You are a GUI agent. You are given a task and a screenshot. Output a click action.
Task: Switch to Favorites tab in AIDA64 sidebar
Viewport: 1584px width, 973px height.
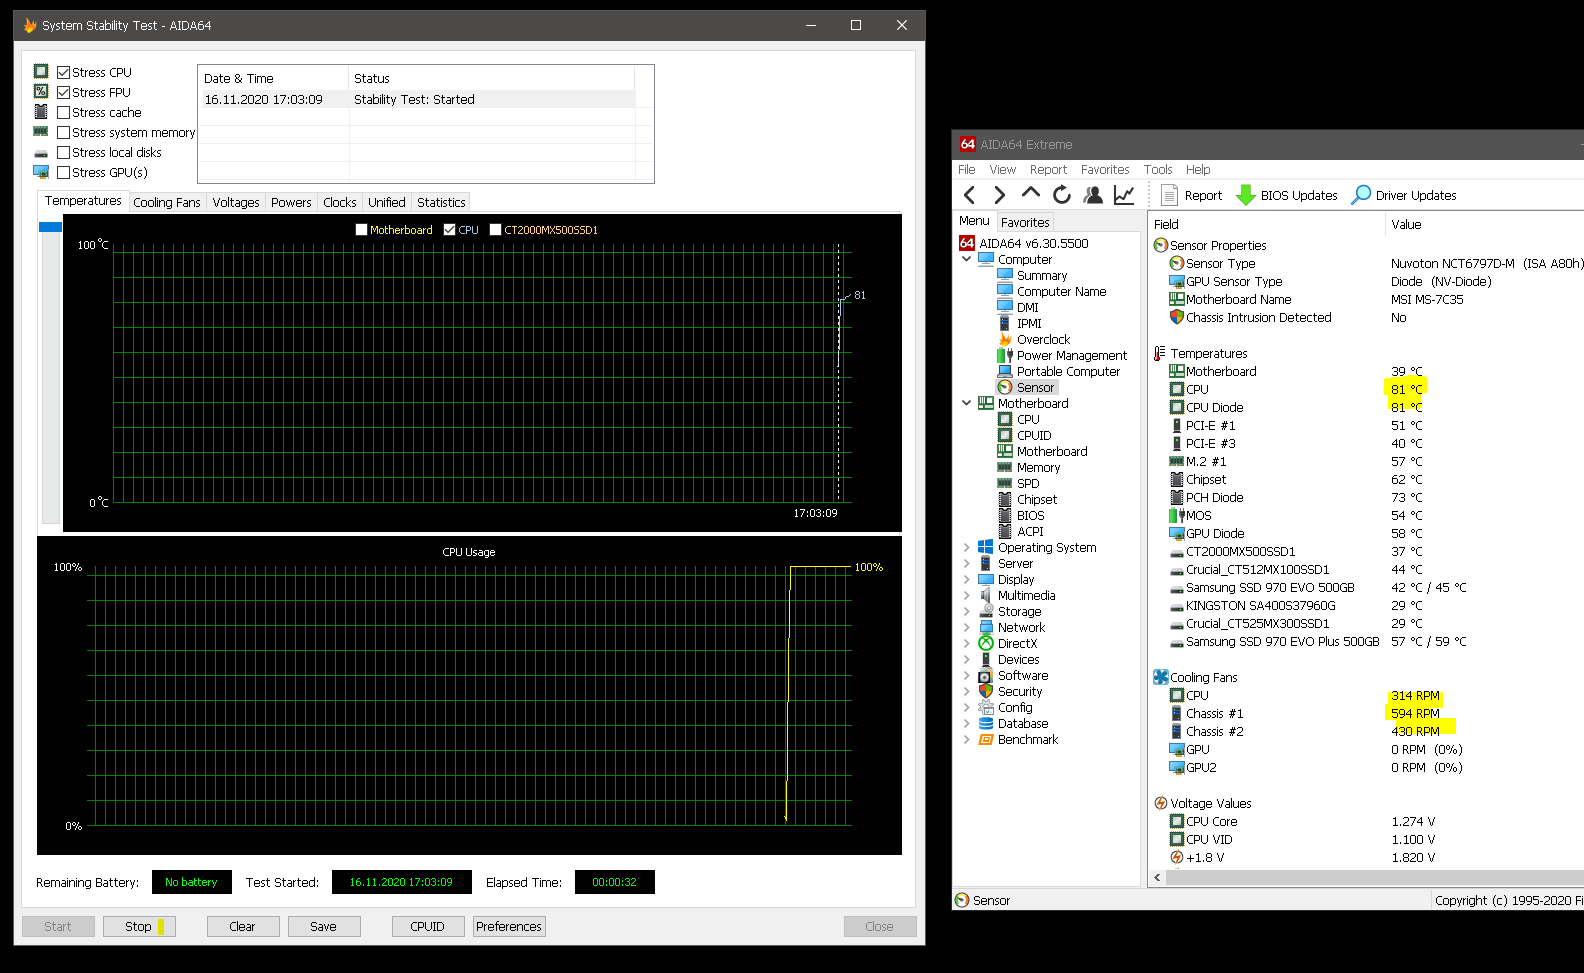[x=1025, y=222]
